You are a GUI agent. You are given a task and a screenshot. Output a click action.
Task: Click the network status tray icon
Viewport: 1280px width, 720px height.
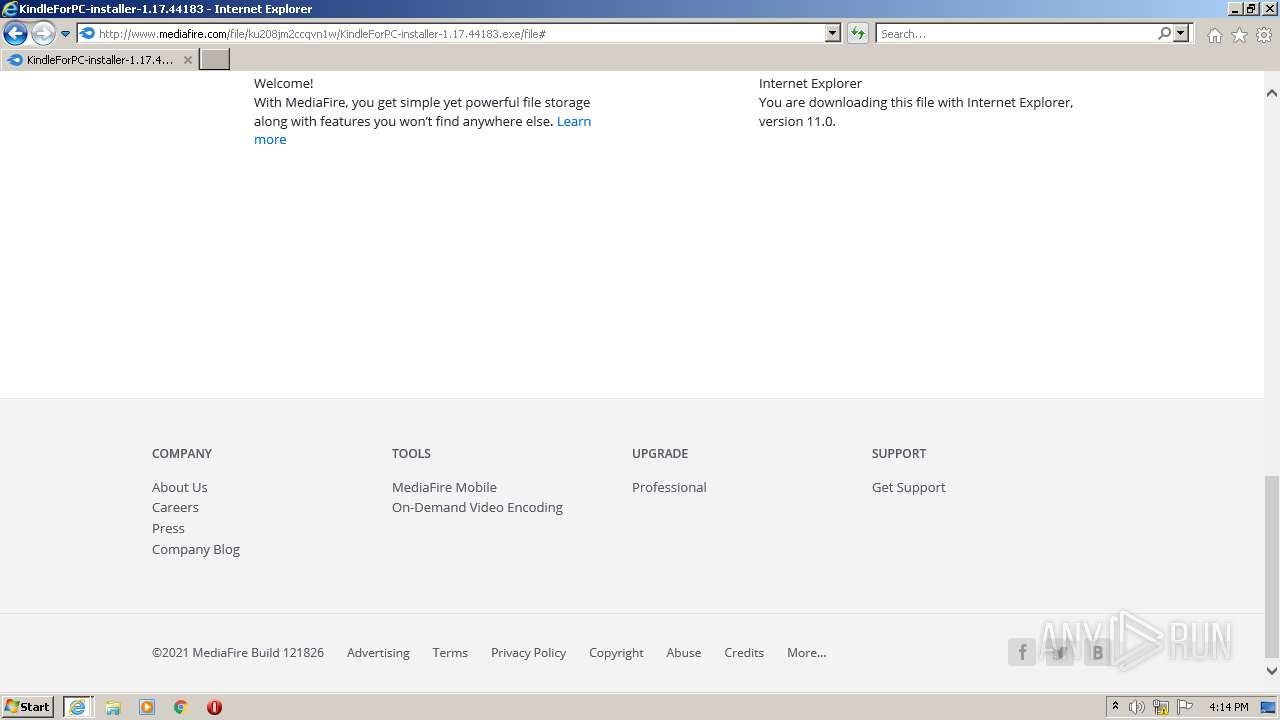[1161, 707]
